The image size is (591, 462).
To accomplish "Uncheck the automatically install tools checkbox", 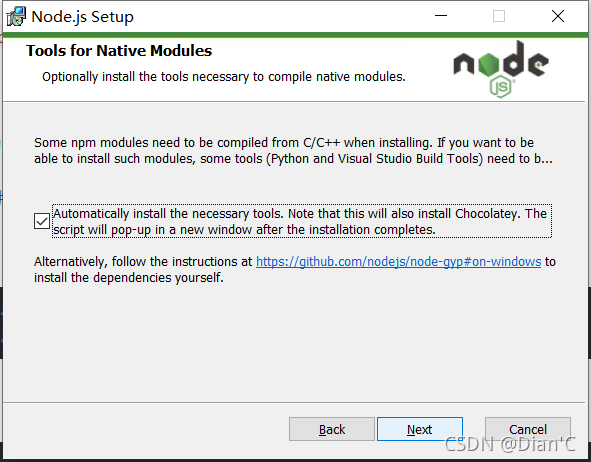I will (41, 221).
